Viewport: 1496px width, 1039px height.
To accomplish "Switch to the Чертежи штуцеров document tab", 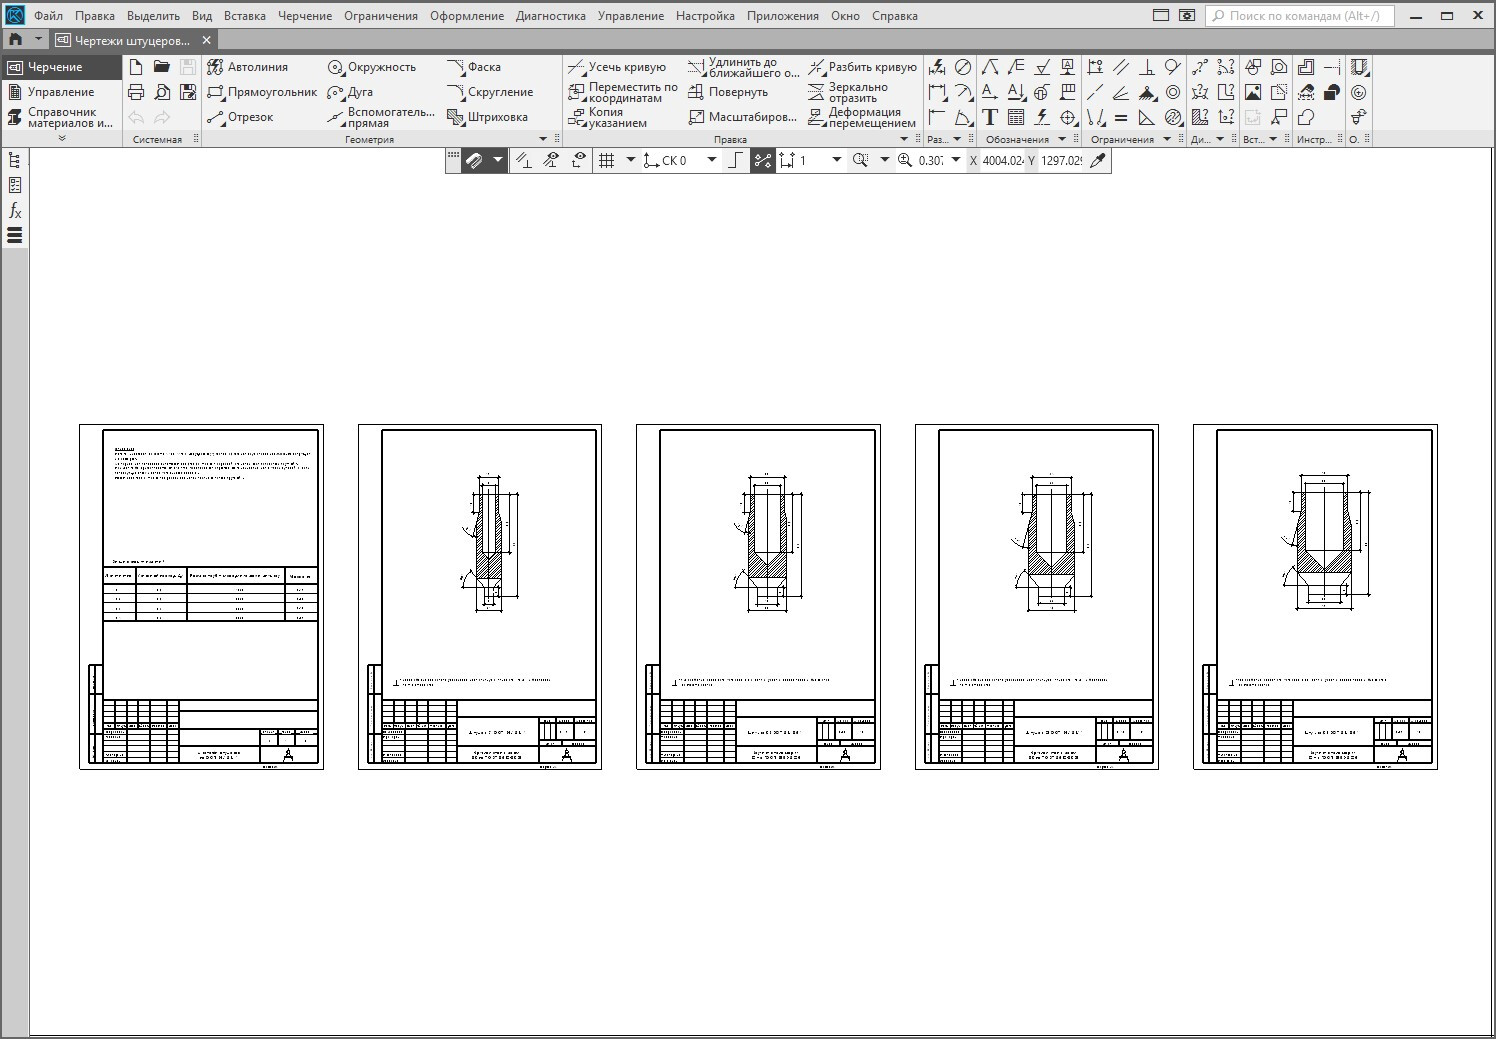I will pyautogui.click(x=132, y=40).
